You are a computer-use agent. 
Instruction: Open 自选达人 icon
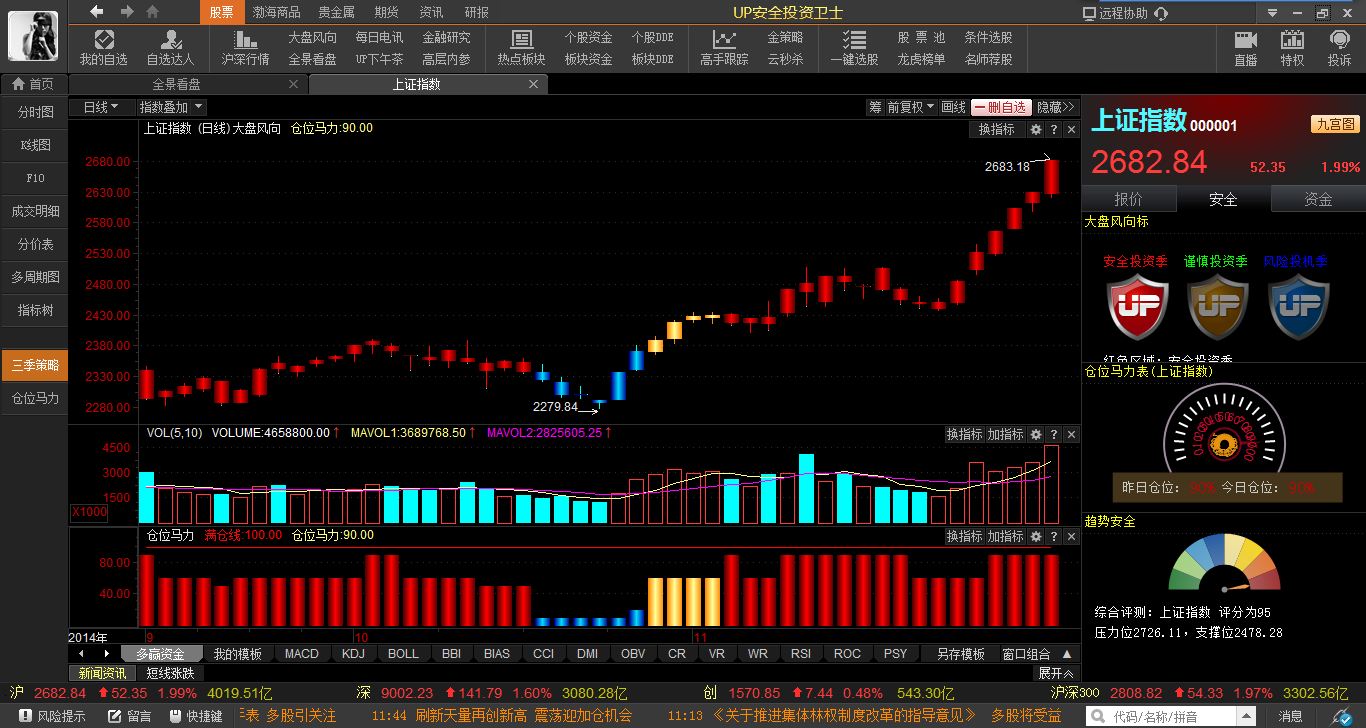170,47
